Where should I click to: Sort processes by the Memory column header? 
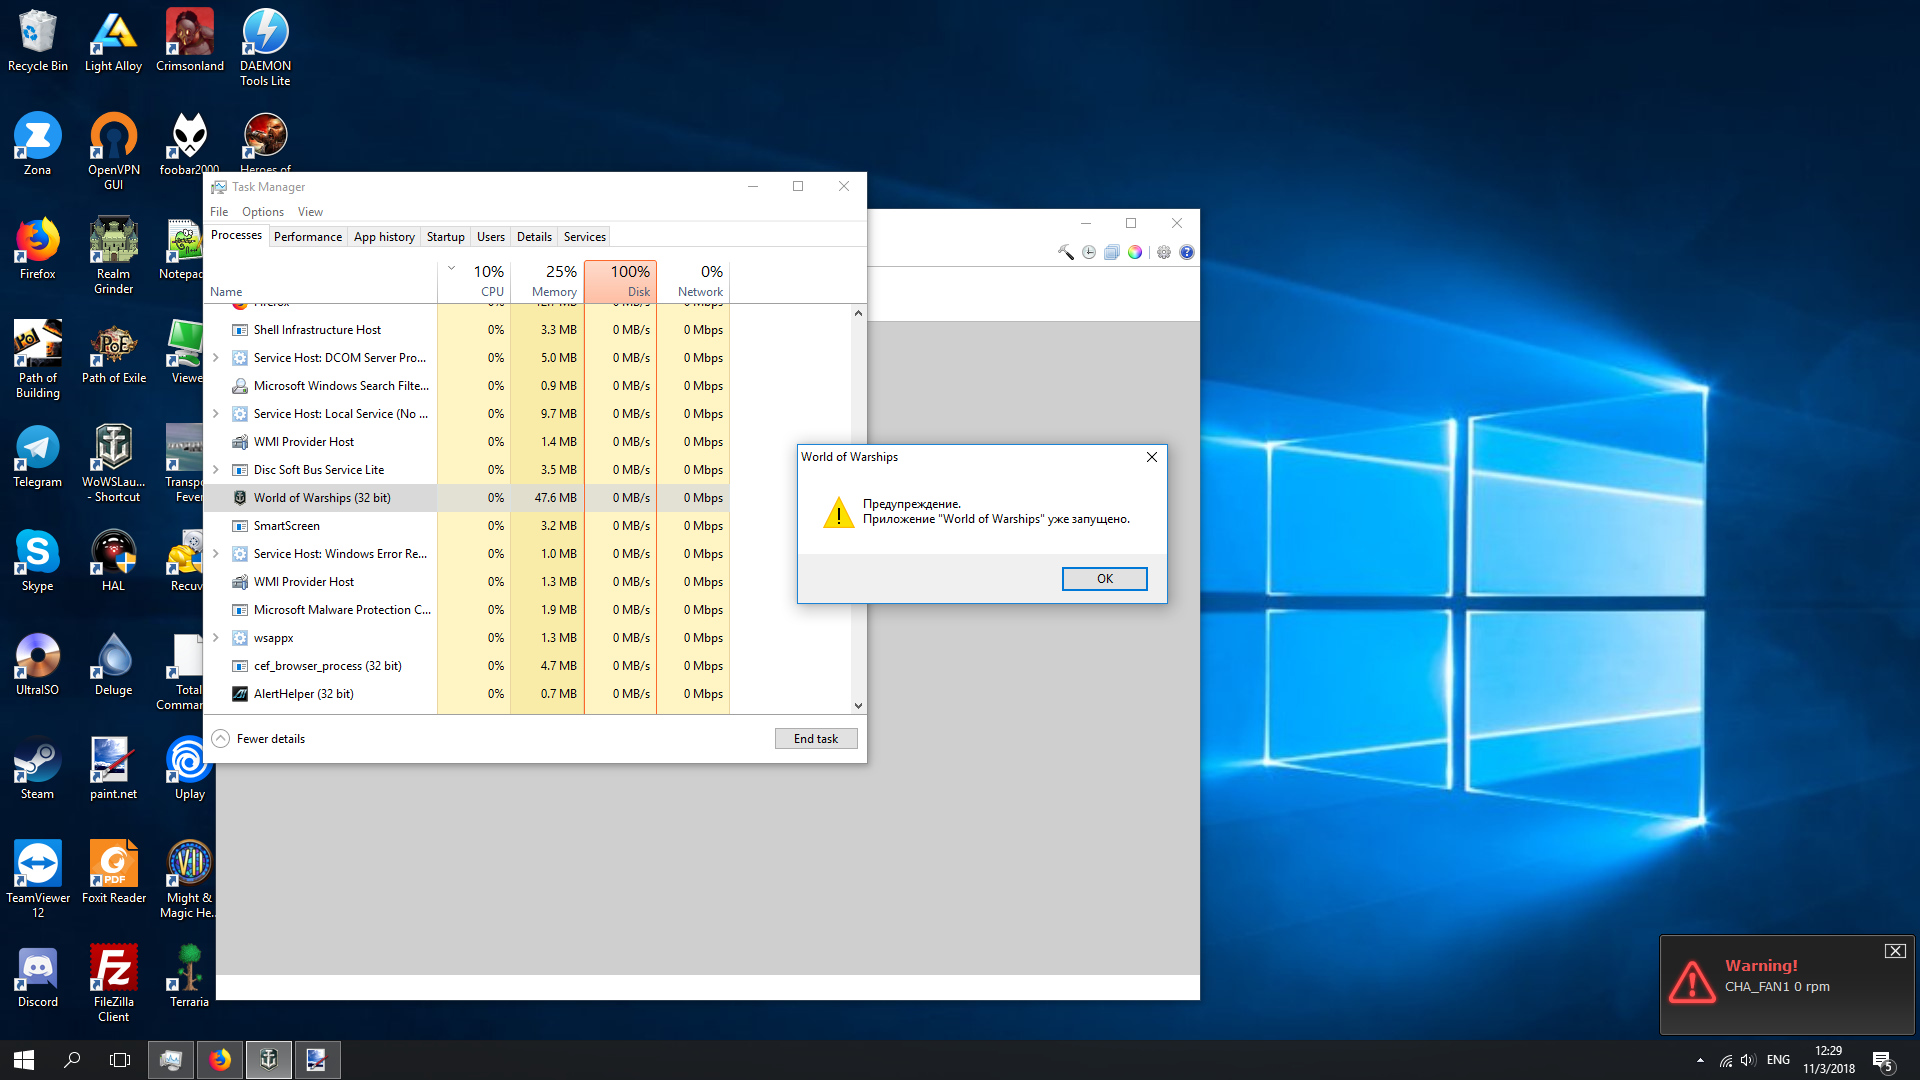tap(547, 281)
